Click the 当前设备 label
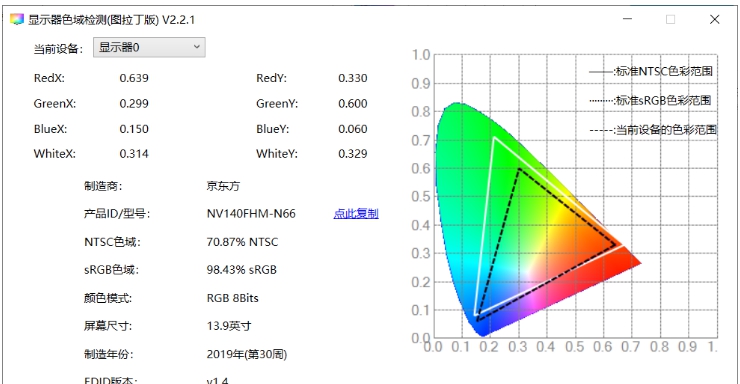This screenshot has height=384, width=740. click(58, 49)
